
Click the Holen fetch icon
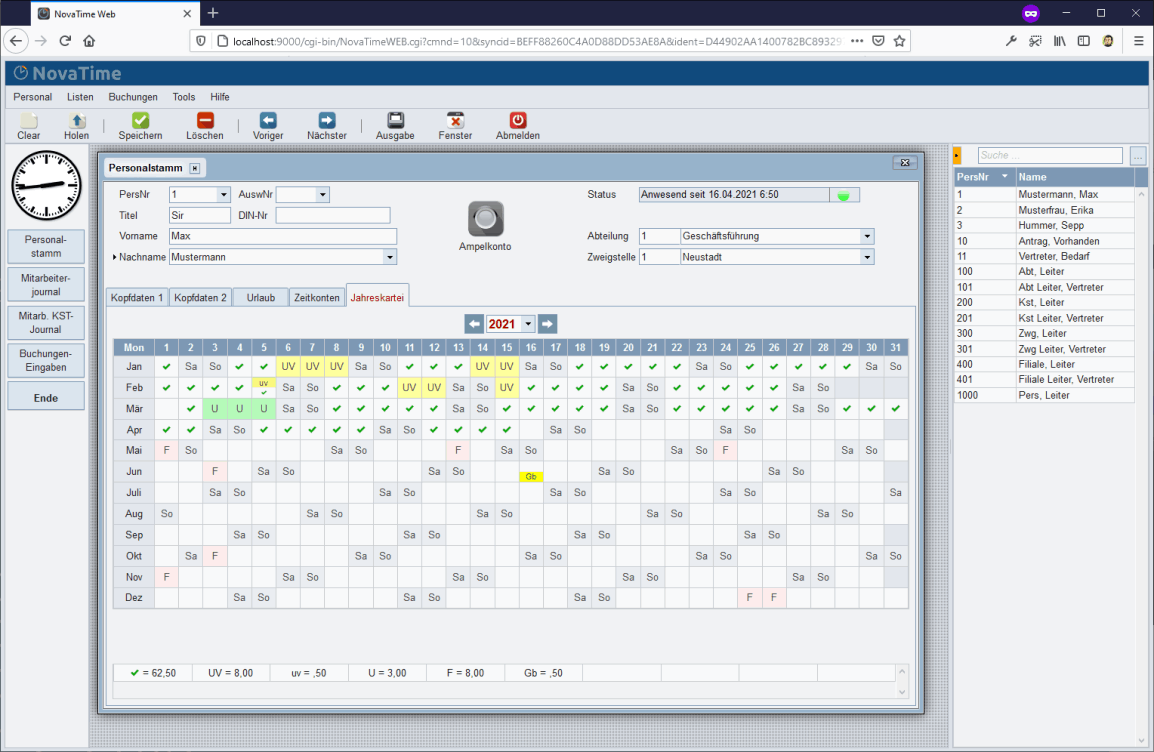[x=76, y=120]
